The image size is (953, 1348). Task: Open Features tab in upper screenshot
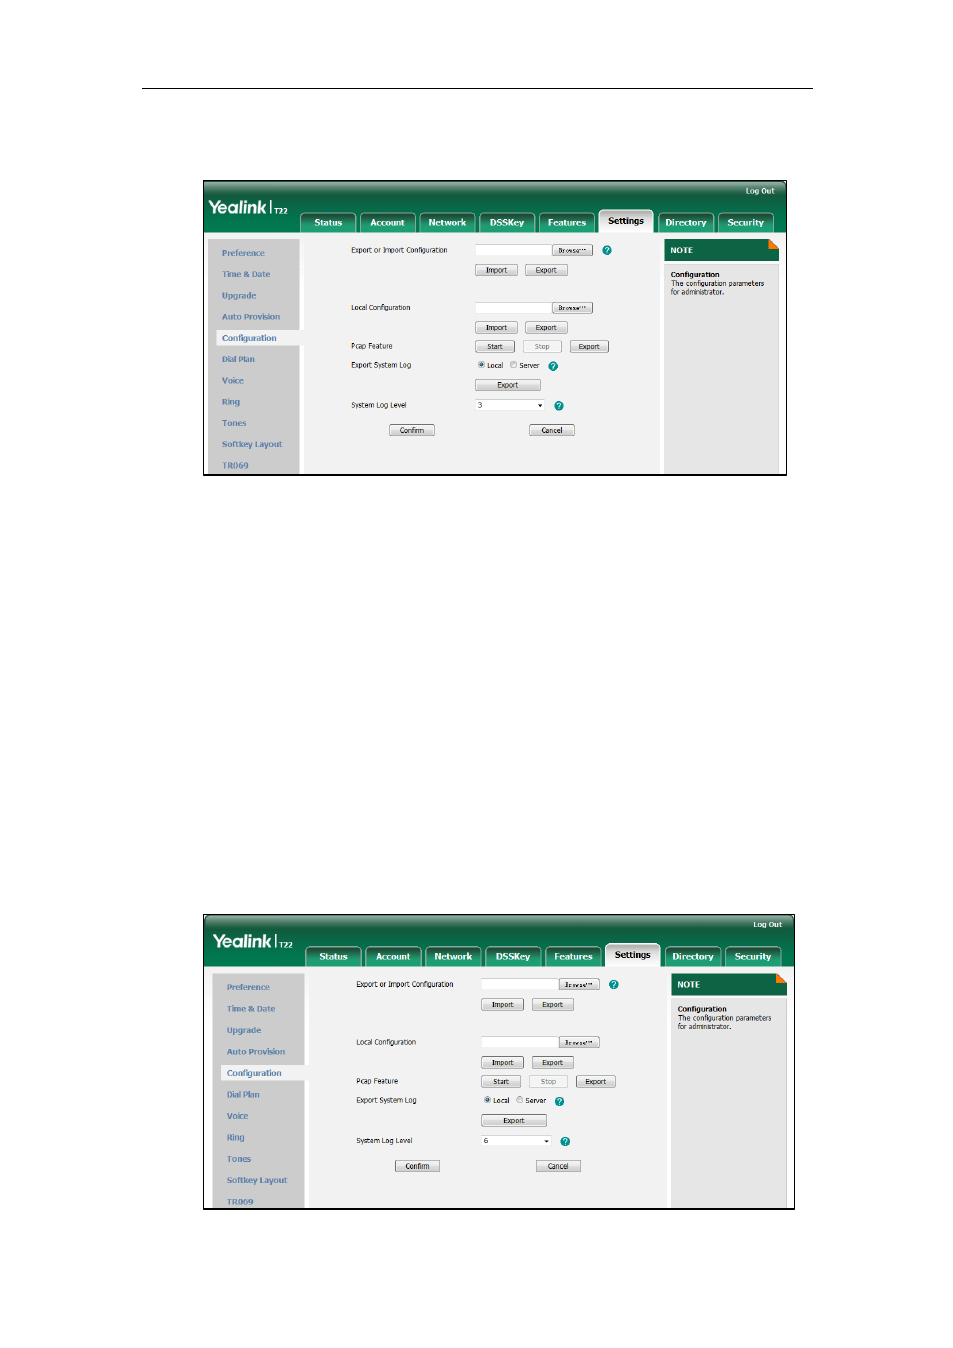tap(567, 223)
